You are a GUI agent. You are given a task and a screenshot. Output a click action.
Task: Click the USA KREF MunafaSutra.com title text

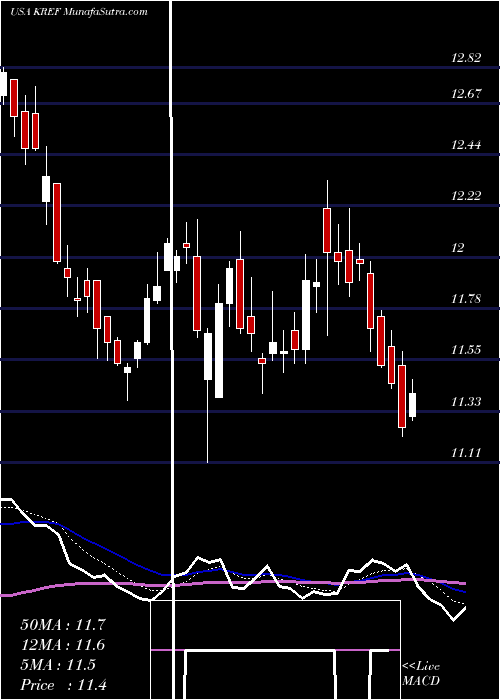[79, 12]
